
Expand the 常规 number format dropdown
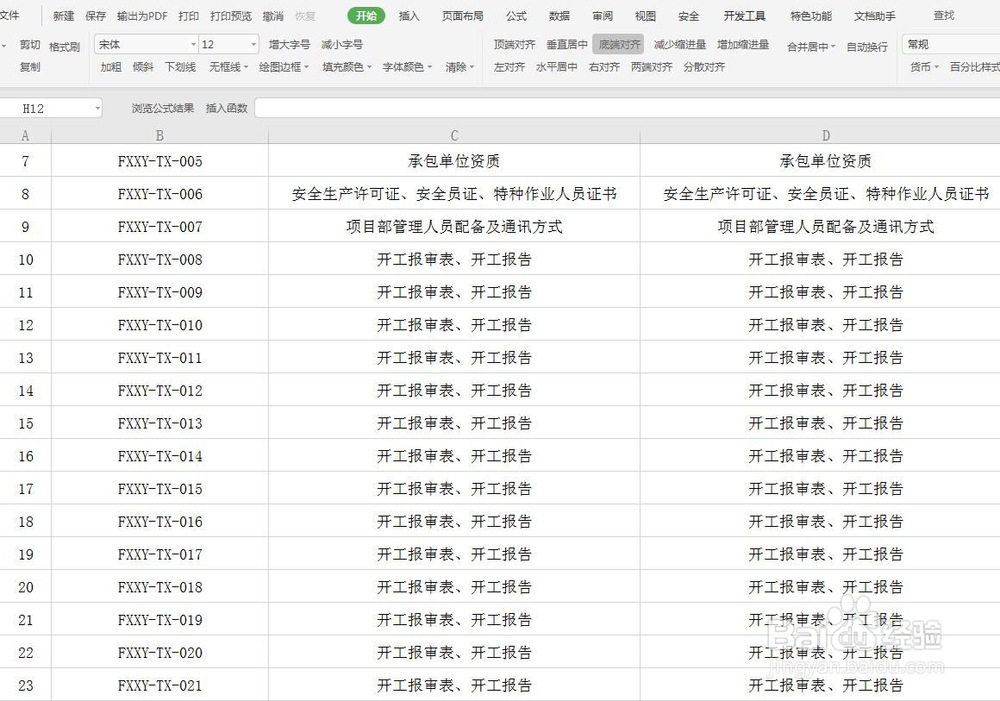922,44
